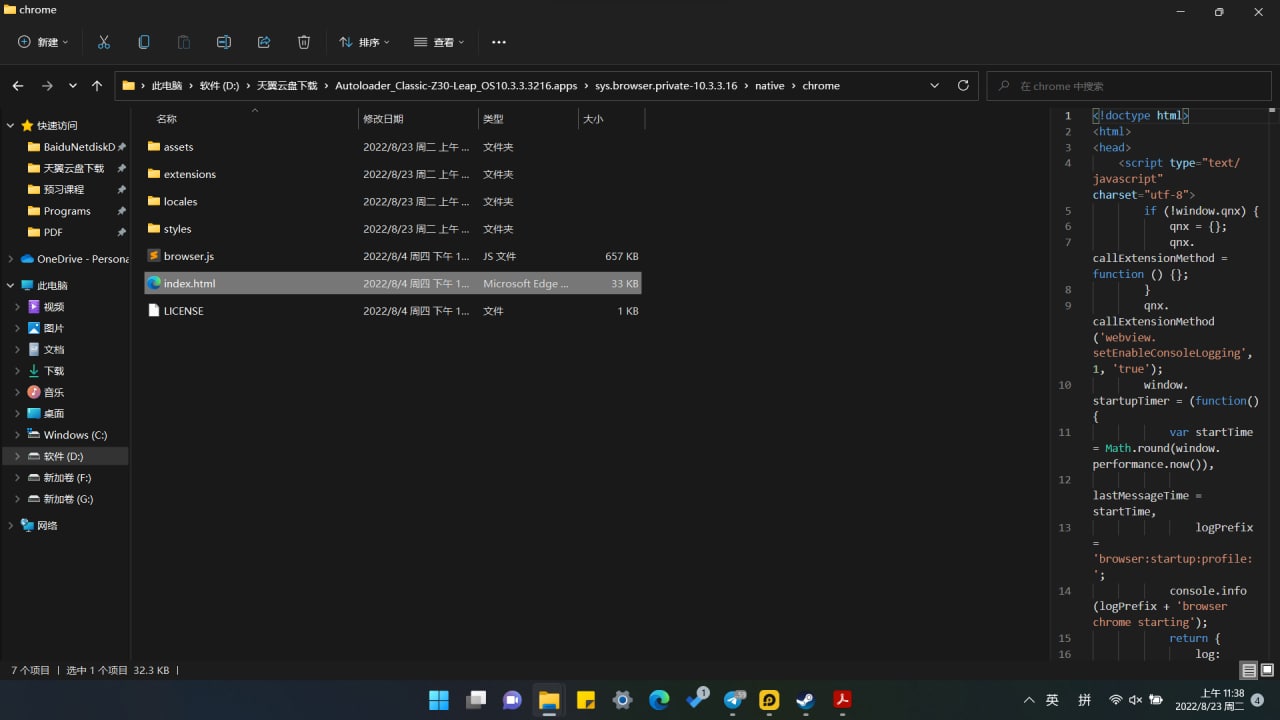The image size is (1280, 720).
Task: Click the sys.browser.private breadcrumb segment
Action: pyautogui.click(x=666, y=86)
